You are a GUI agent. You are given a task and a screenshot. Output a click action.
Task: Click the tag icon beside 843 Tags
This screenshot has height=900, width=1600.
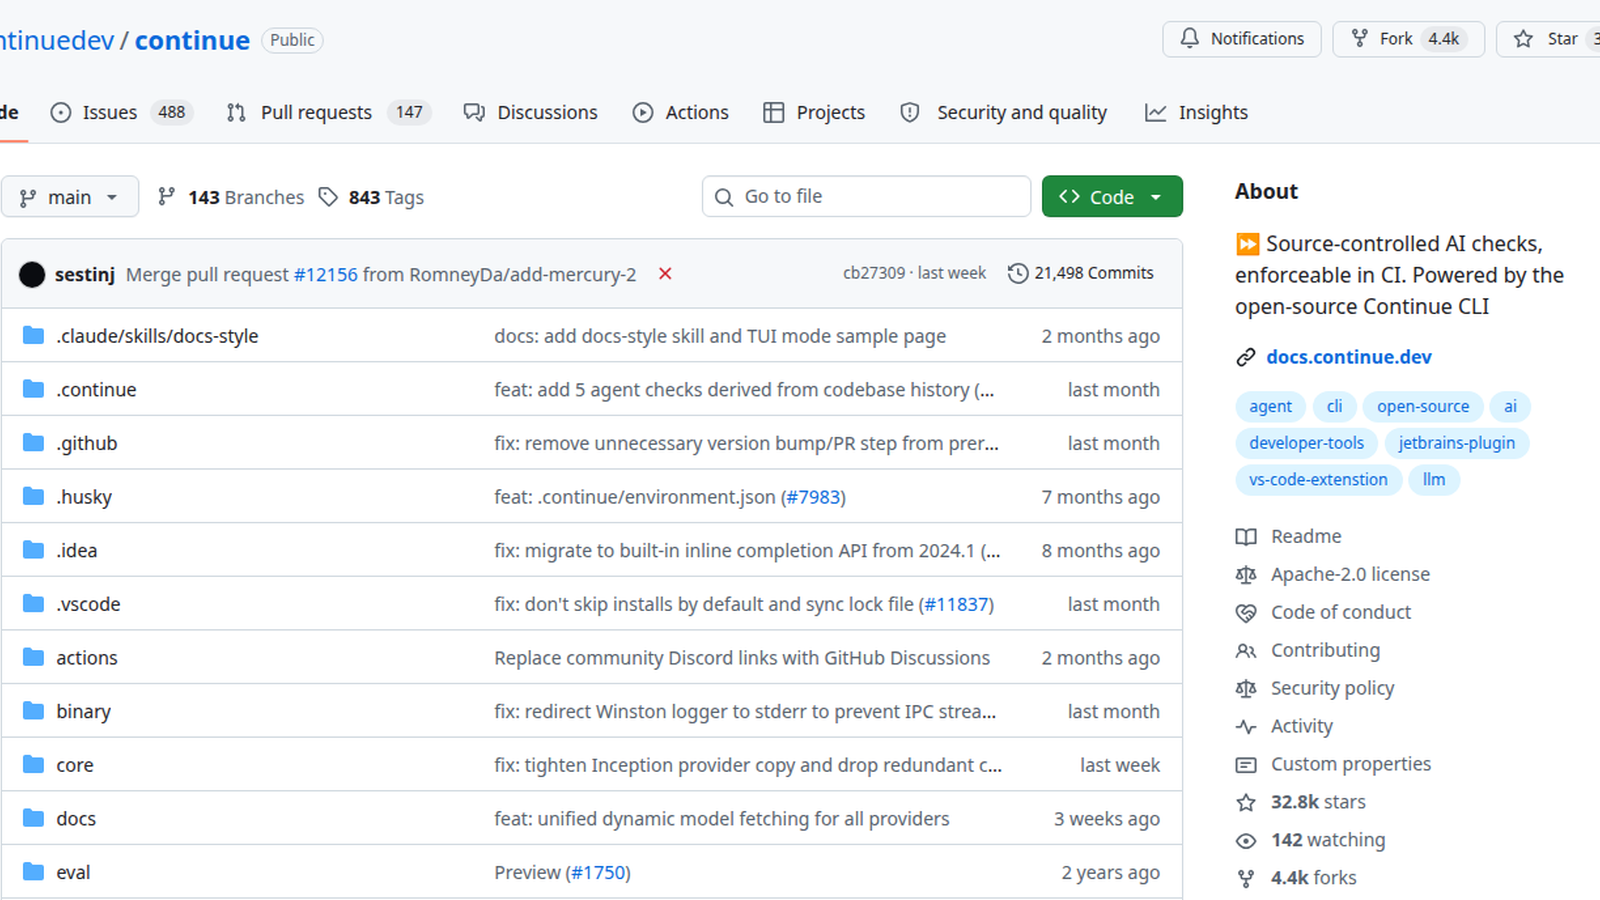[x=328, y=196]
